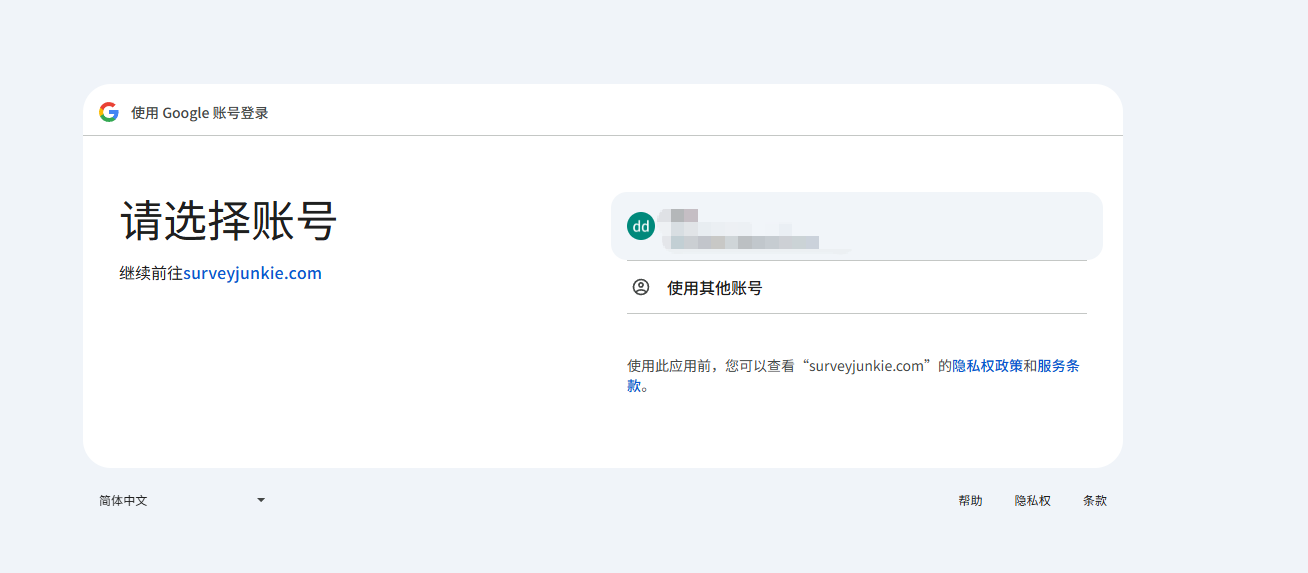Click the 使用 Google 账号登录 header text

point(200,113)
